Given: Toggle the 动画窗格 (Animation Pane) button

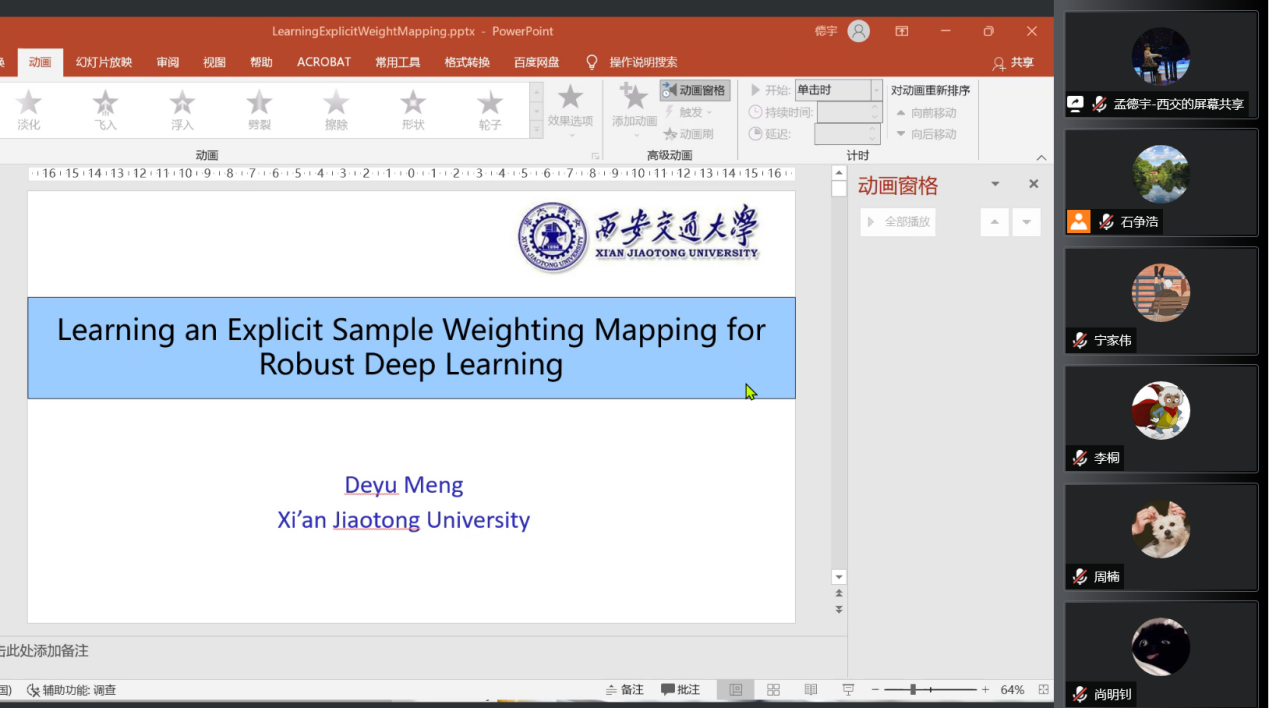Looking at the screenshot, I should (x=695, y=90).
